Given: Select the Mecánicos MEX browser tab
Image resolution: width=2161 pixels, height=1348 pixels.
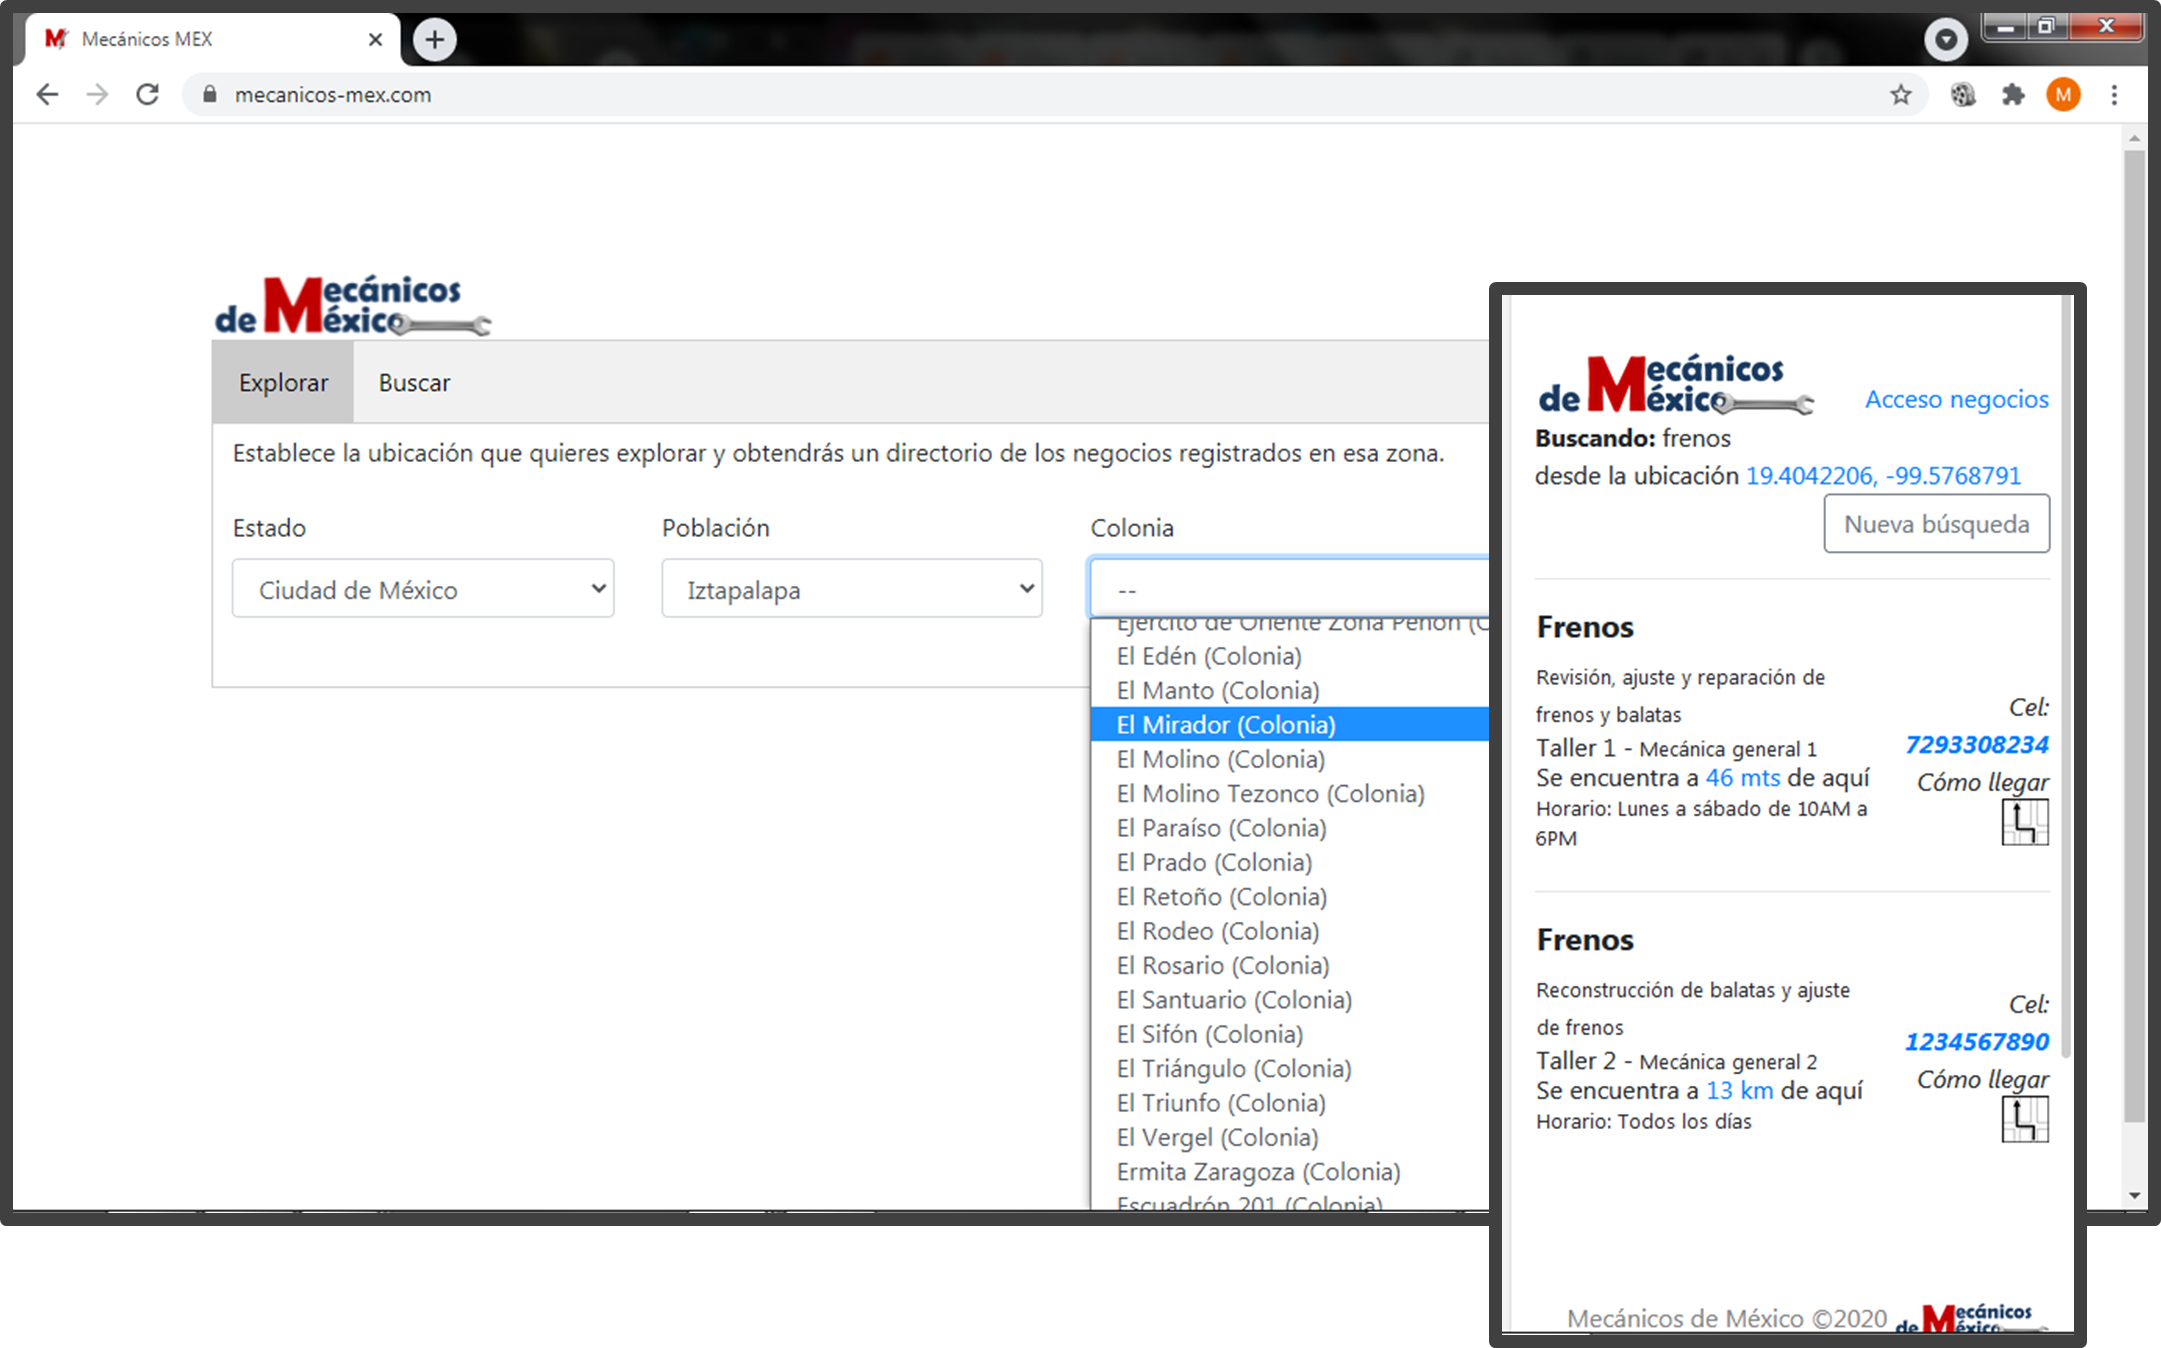Looking at the screenshot, I should [x=210, y=40].
